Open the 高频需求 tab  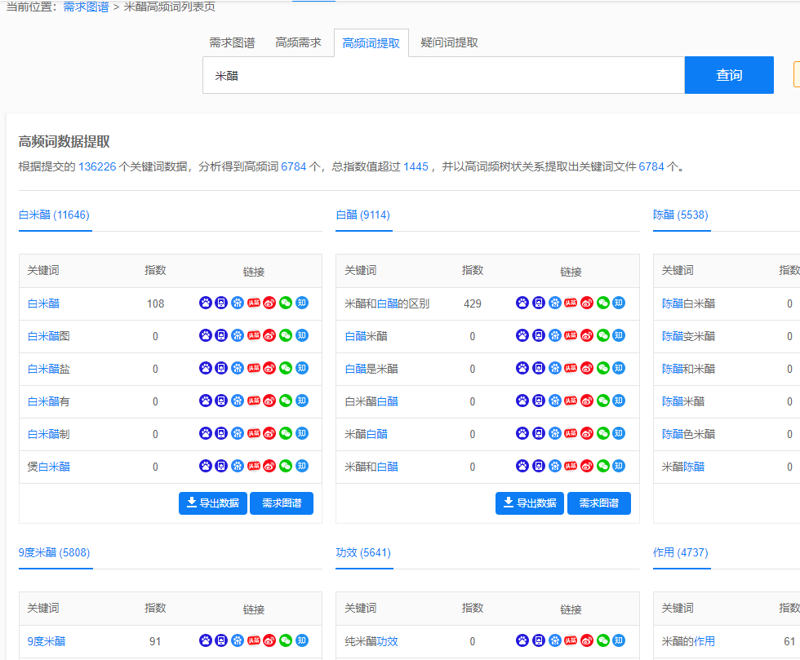[x=298, y=43]
